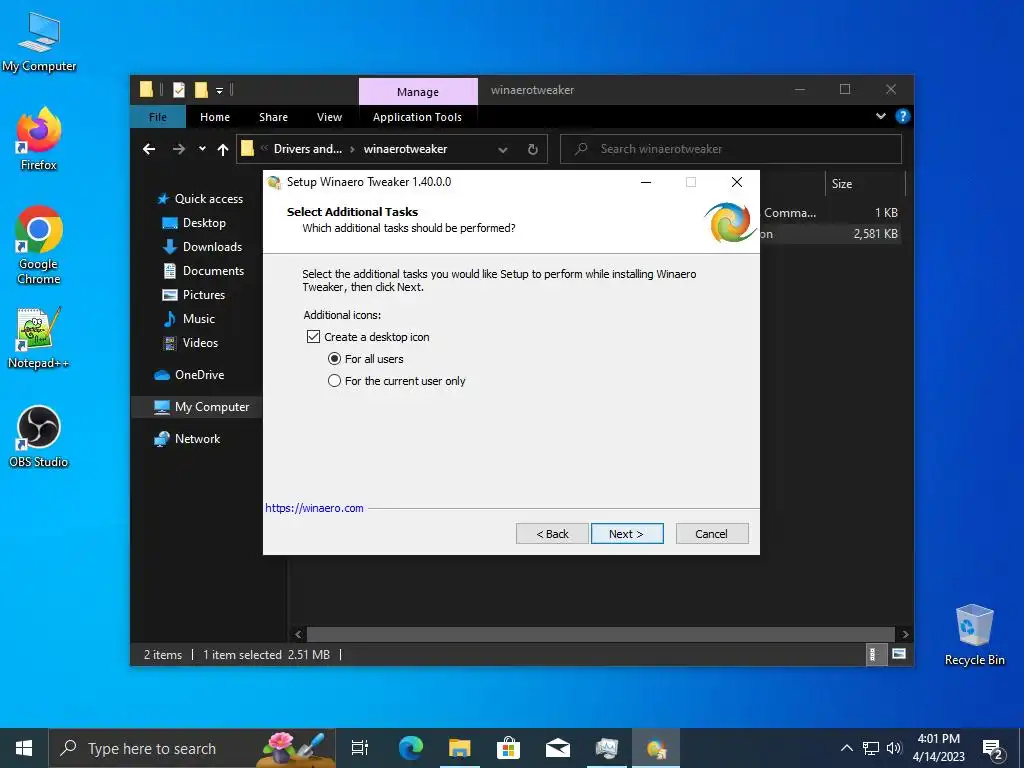Switch to the View ribbon tab

point(329,117)
